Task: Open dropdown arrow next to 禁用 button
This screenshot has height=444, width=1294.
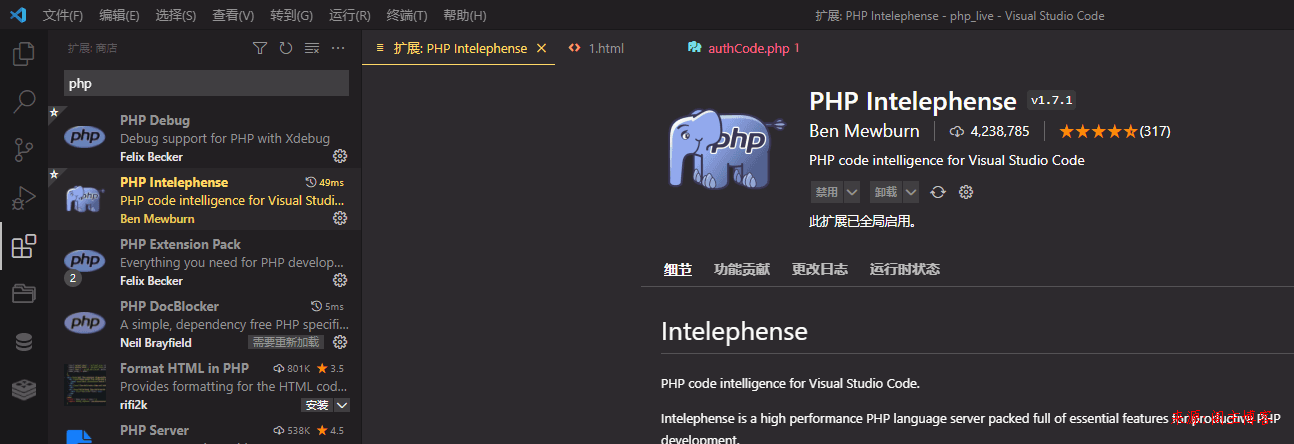Action: pos(852,192)
